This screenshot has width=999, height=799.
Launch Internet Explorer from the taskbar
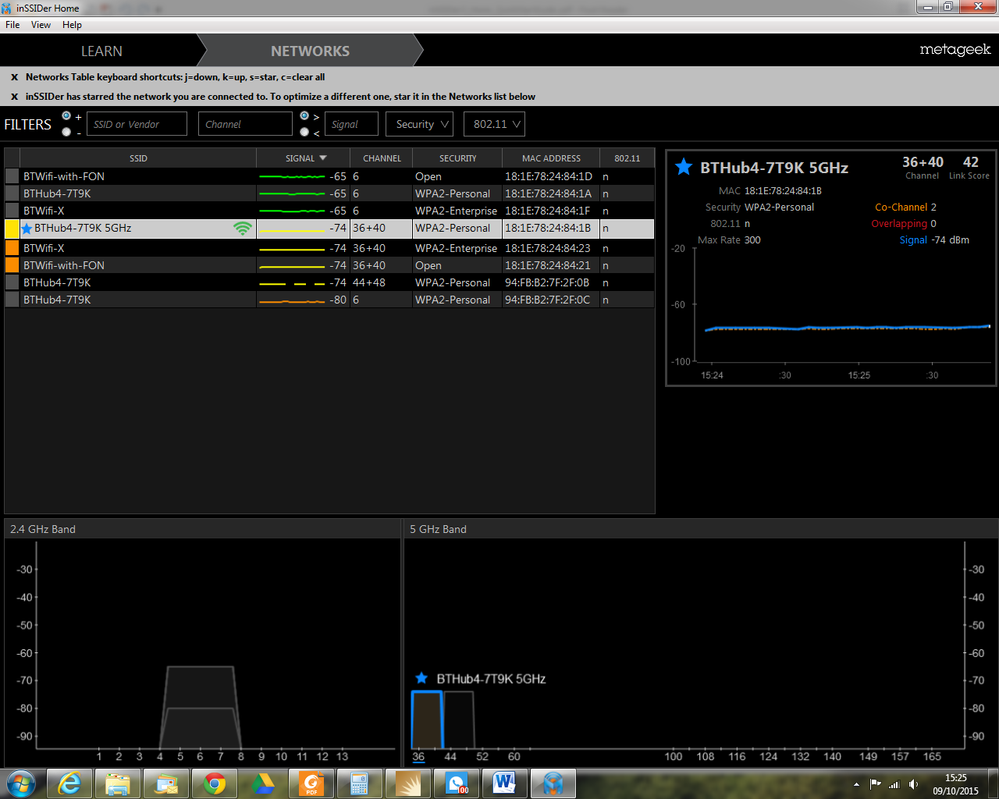pyautogui.click(x=69, y=783)
